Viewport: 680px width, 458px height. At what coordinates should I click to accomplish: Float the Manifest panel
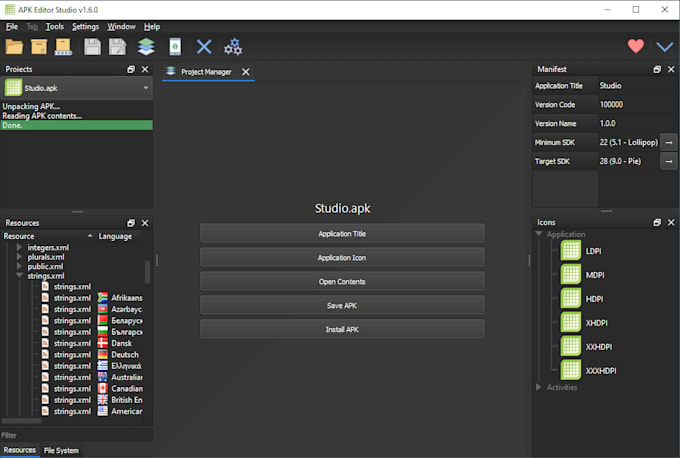(657, 69)
